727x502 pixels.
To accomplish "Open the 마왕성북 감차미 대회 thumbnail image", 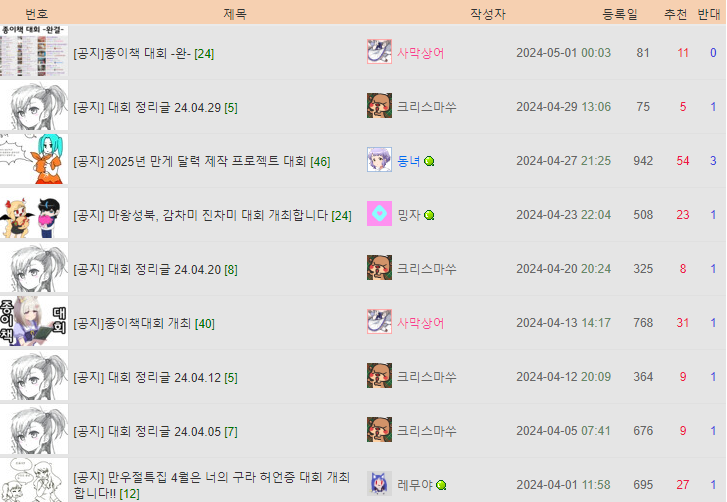I will point(34,214).
